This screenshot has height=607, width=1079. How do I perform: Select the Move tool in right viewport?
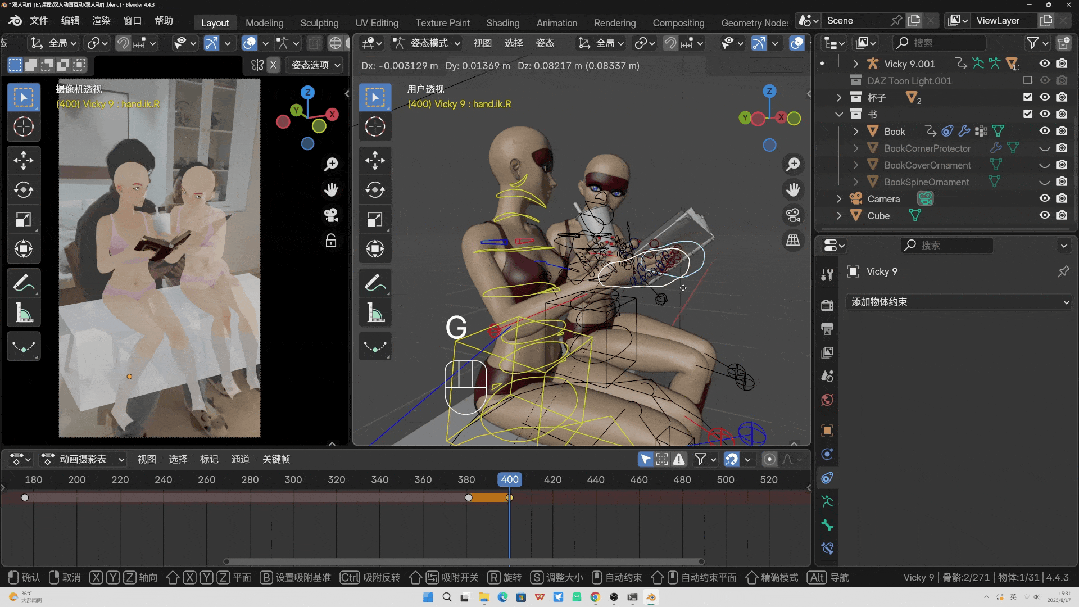(374, 160)
